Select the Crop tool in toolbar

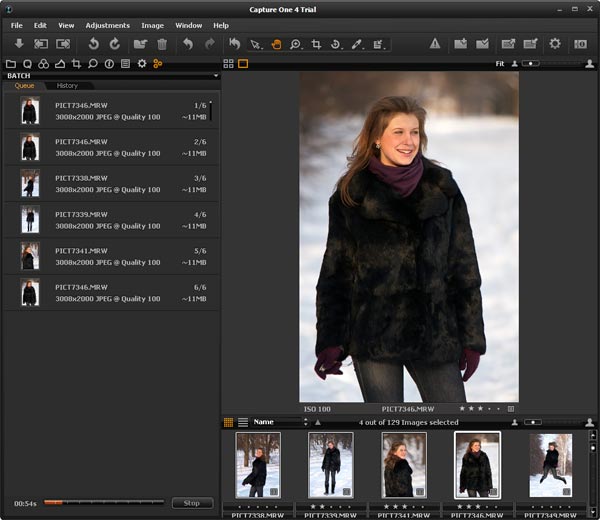(x=317, y=44)
